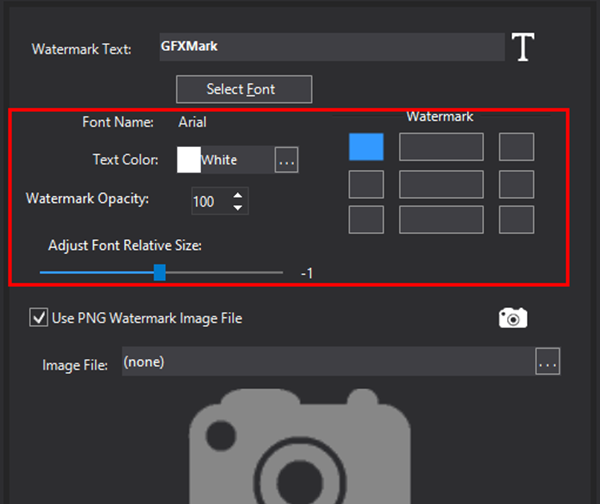Image resolution: width=600 pixels, height=504 pixels.
Task: Click the Watermark Opacity label
Action: click(87, 199)
